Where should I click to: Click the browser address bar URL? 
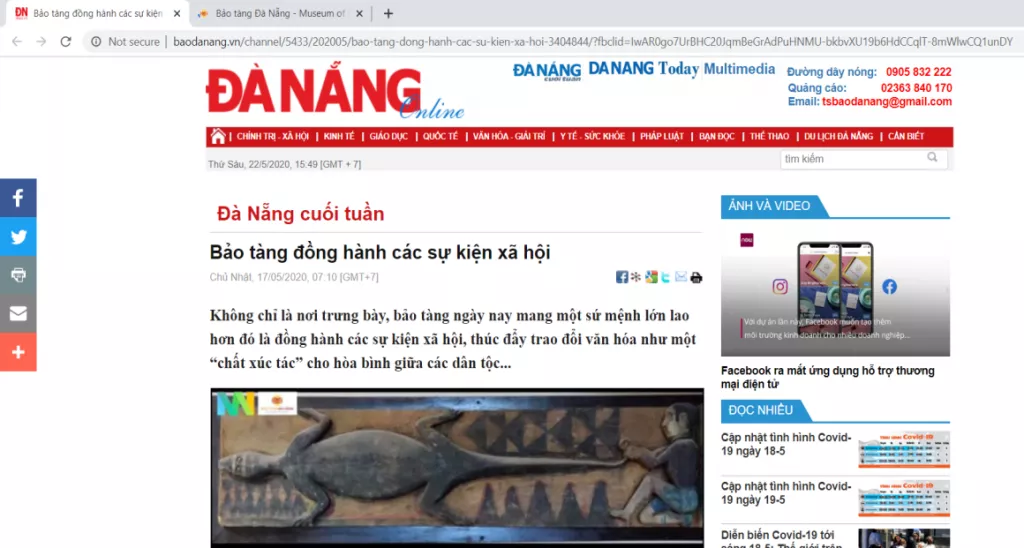coord(593,42)
